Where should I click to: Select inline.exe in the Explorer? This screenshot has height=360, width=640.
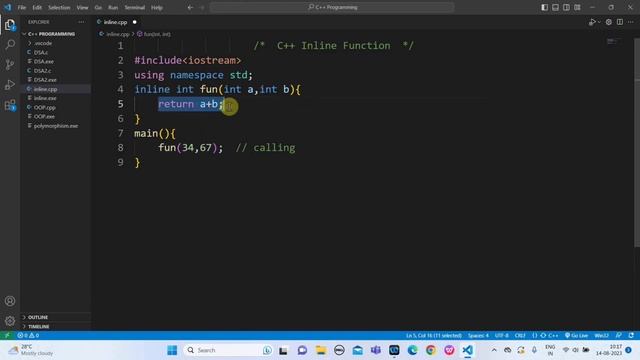point(45,98)
